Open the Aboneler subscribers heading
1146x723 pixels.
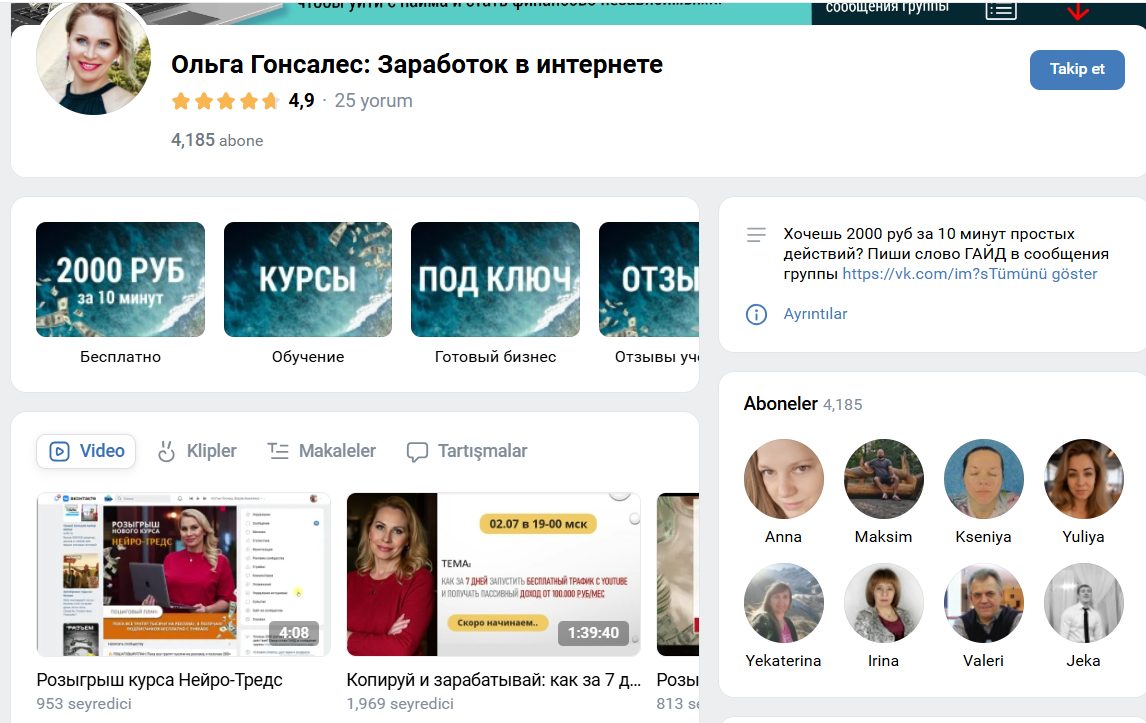[781, 404]
